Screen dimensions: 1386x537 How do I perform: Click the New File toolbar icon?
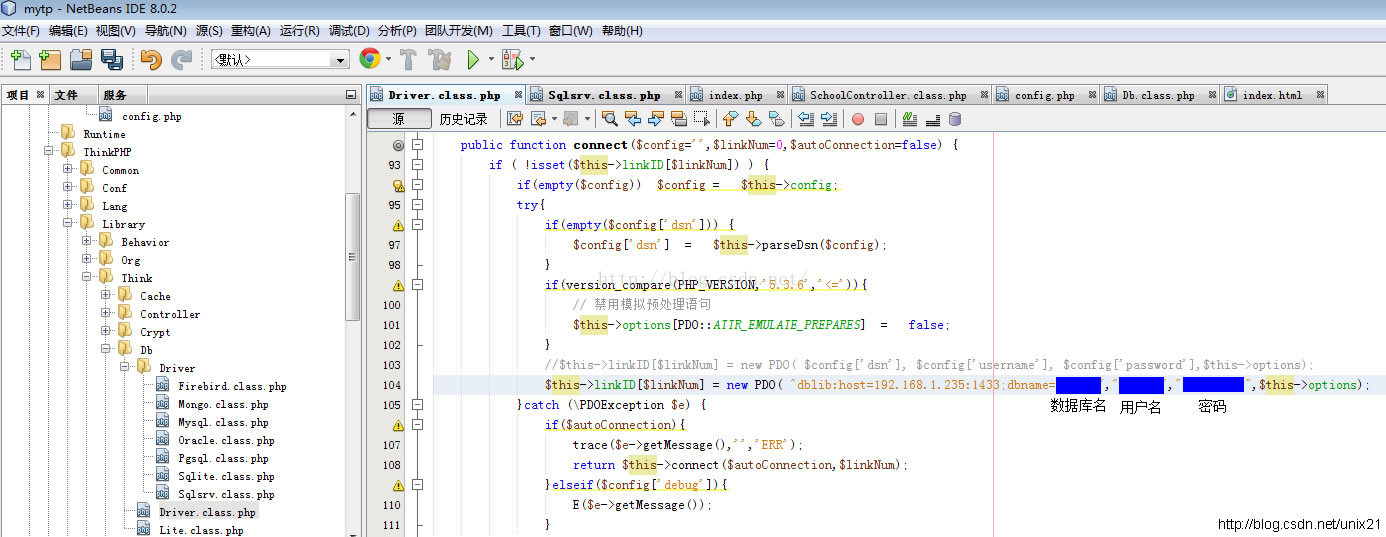pos(20,60)
